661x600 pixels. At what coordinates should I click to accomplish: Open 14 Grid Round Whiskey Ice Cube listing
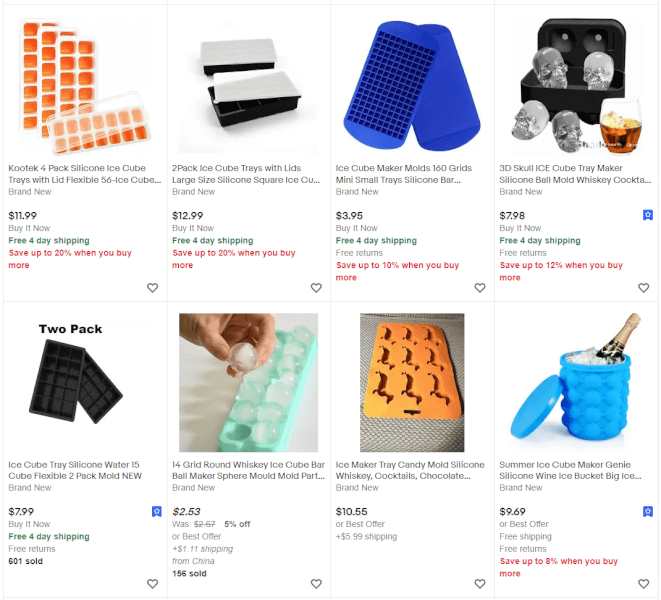(248, 470)
